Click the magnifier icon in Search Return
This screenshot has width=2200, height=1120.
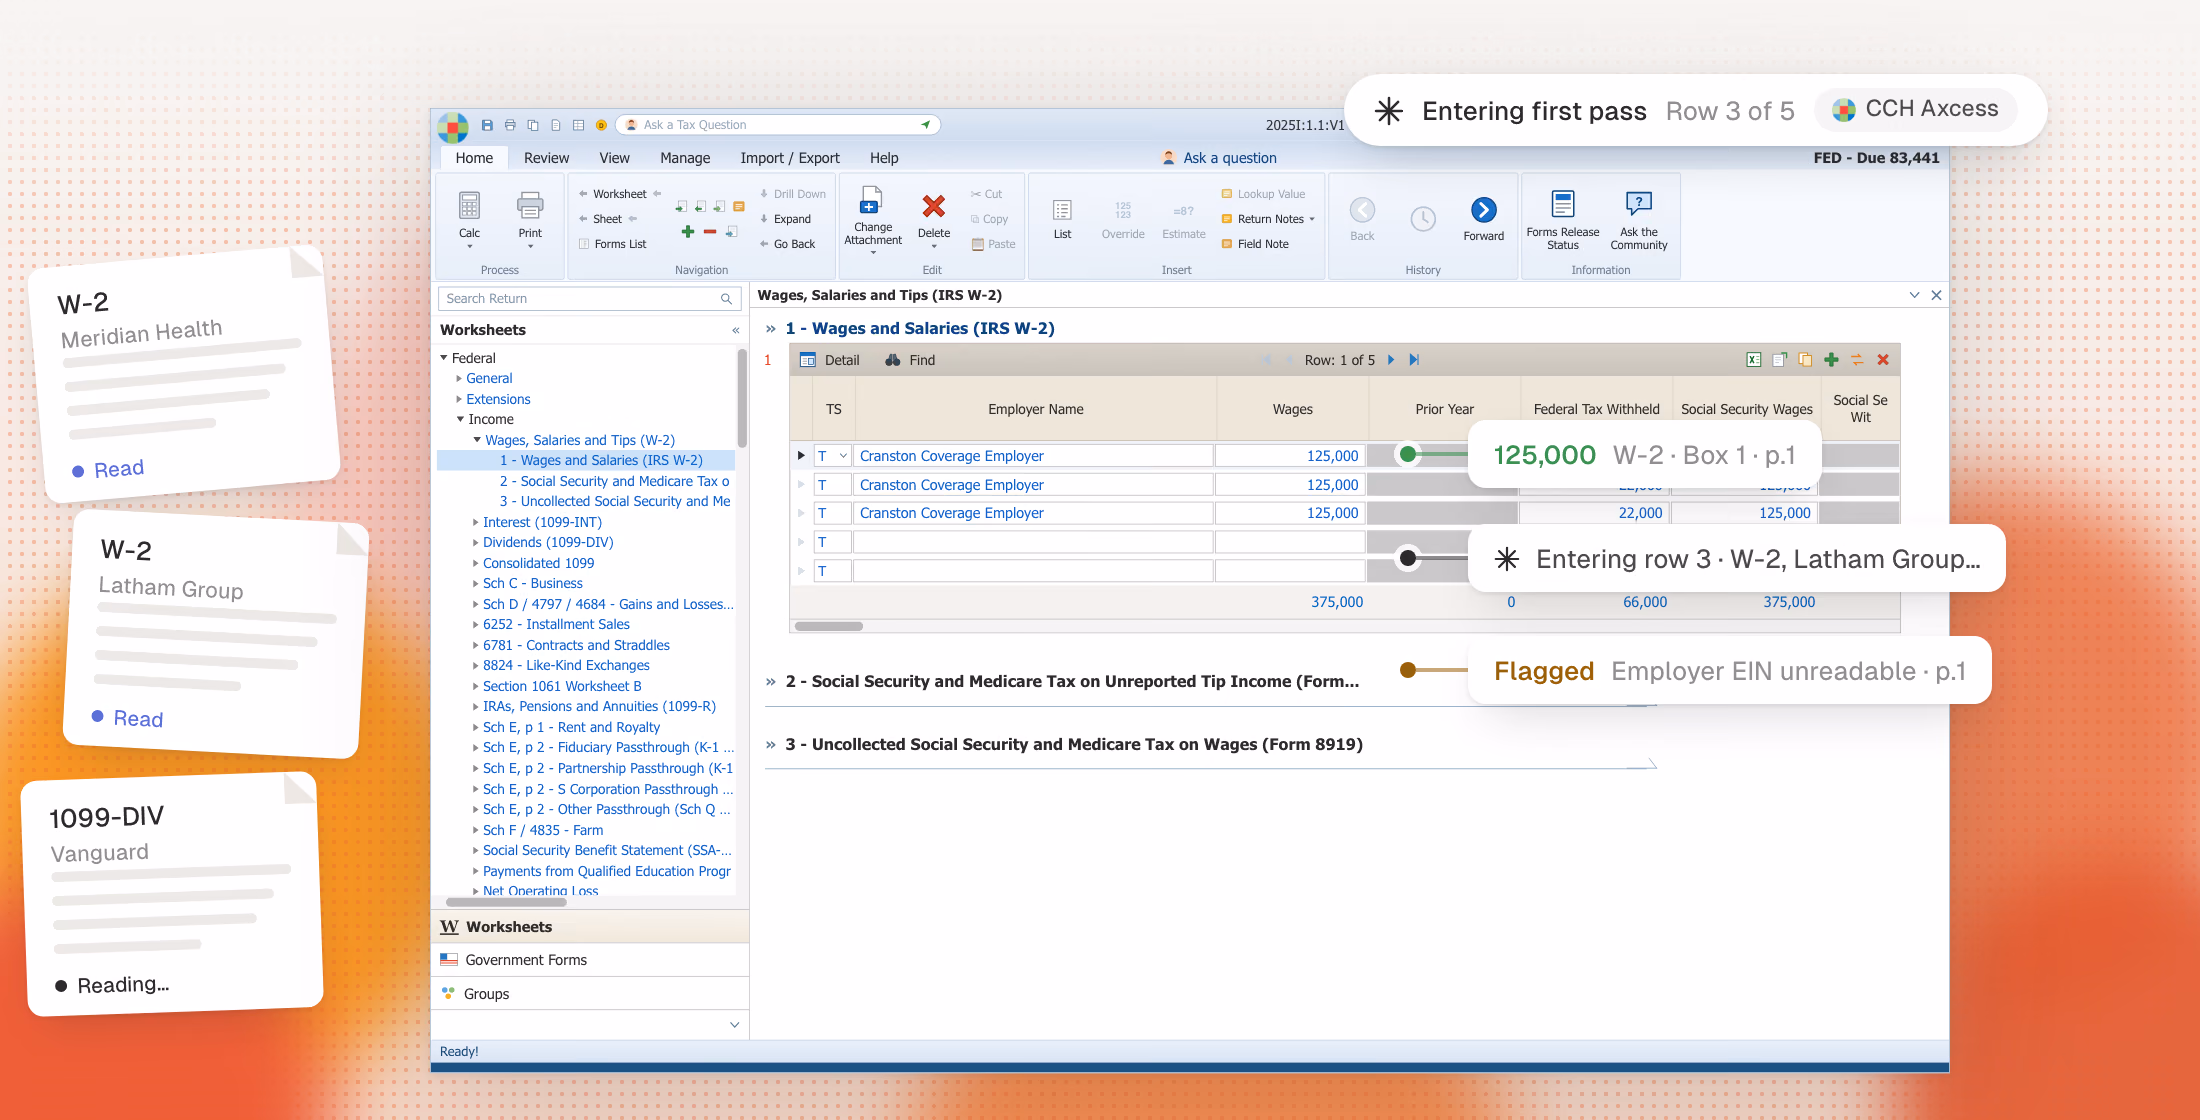pyautogui.click(x=727, y=299)
